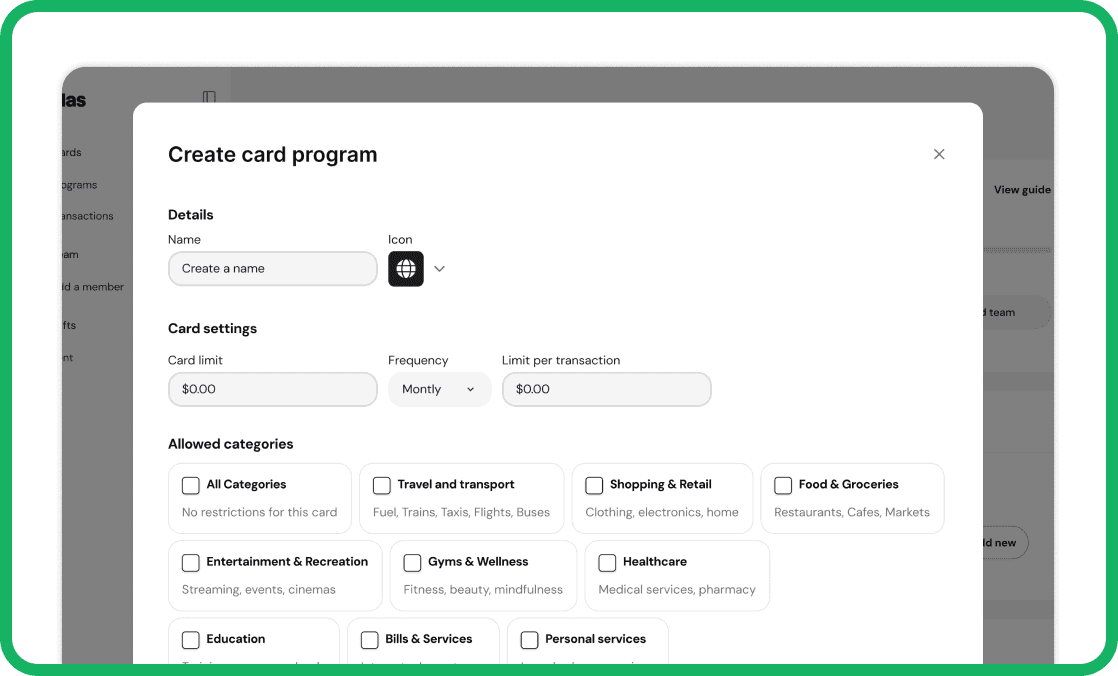Check the All Categories option
The image size is (1118, 676).
[x=190, y=485]
